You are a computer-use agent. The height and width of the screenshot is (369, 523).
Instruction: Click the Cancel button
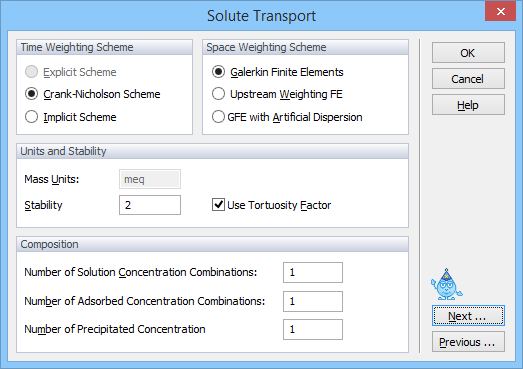pos(468,79)
